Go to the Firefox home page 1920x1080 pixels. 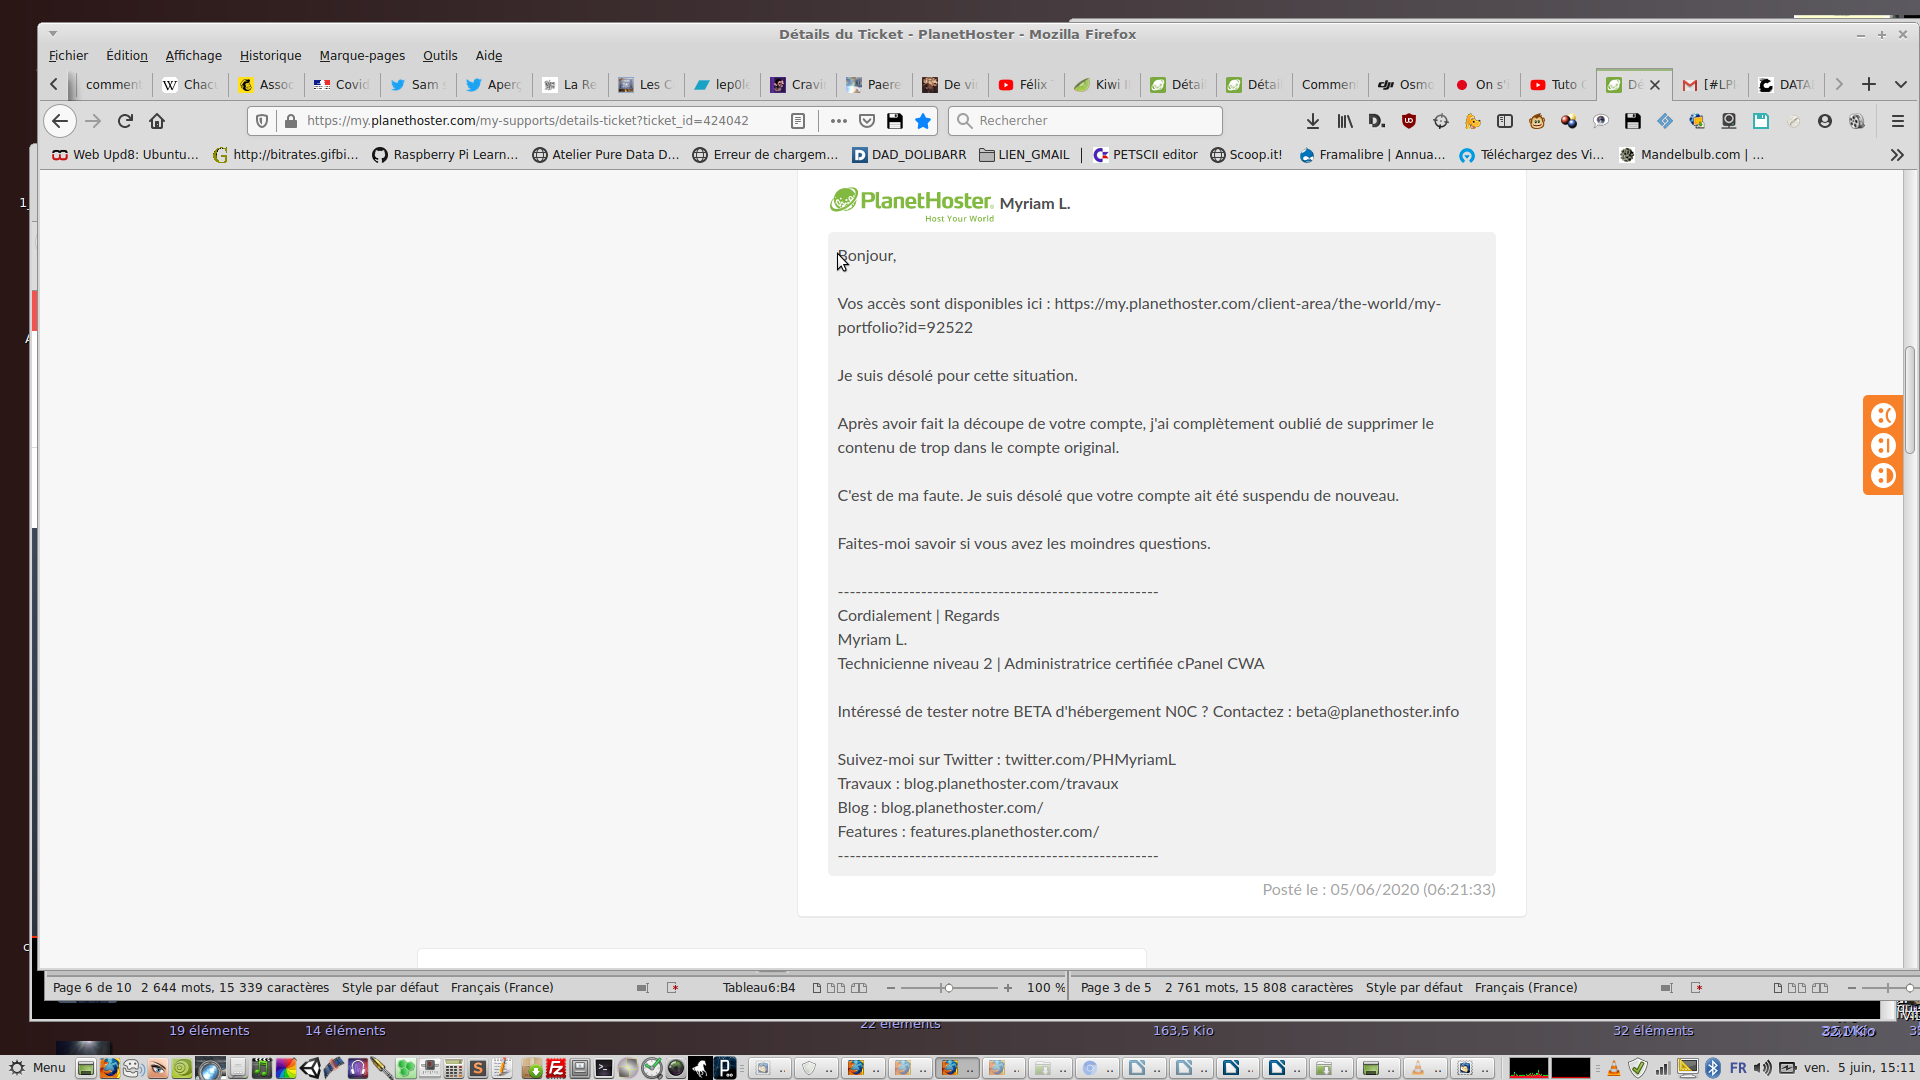pos(157,121)
